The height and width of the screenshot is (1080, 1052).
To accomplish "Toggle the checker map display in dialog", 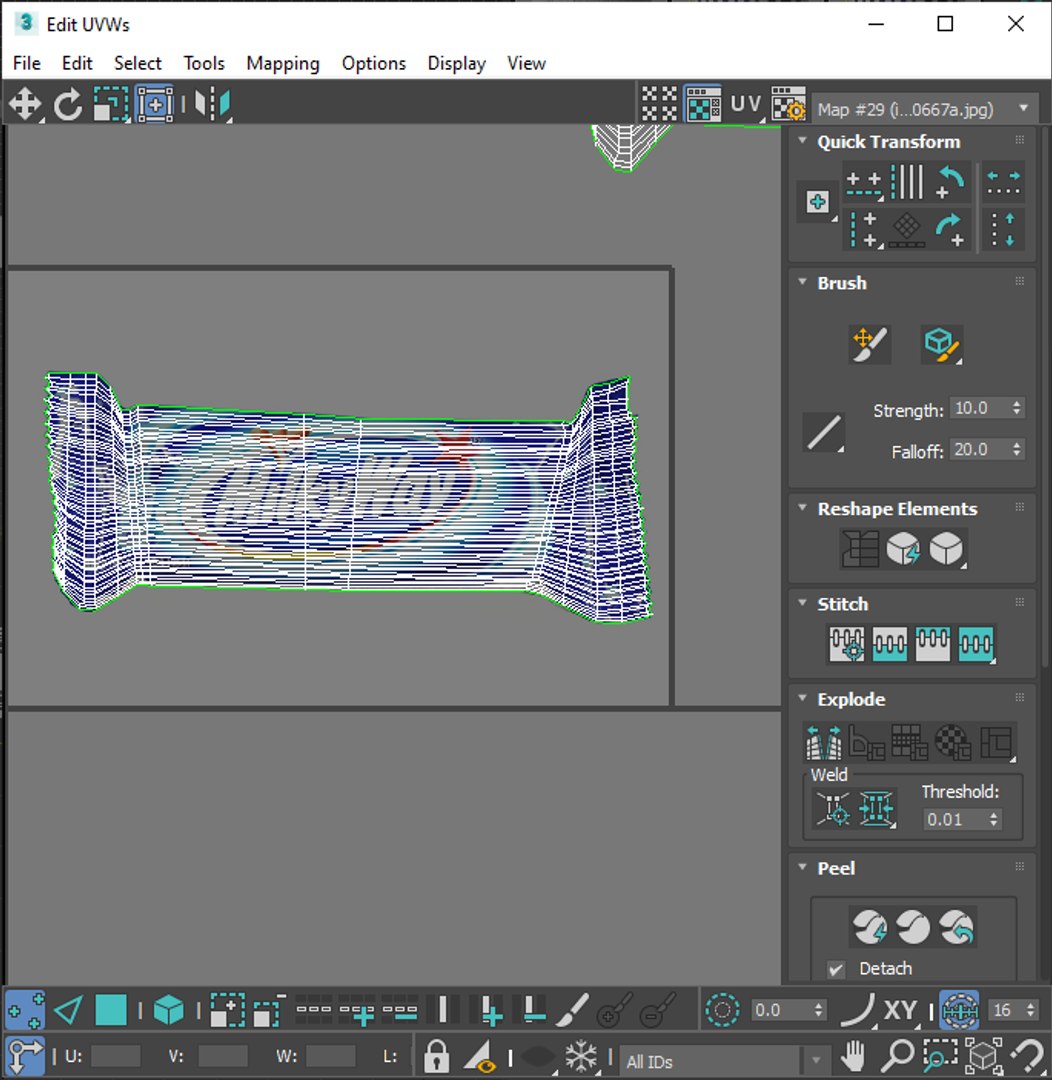I will click(703, 105).
